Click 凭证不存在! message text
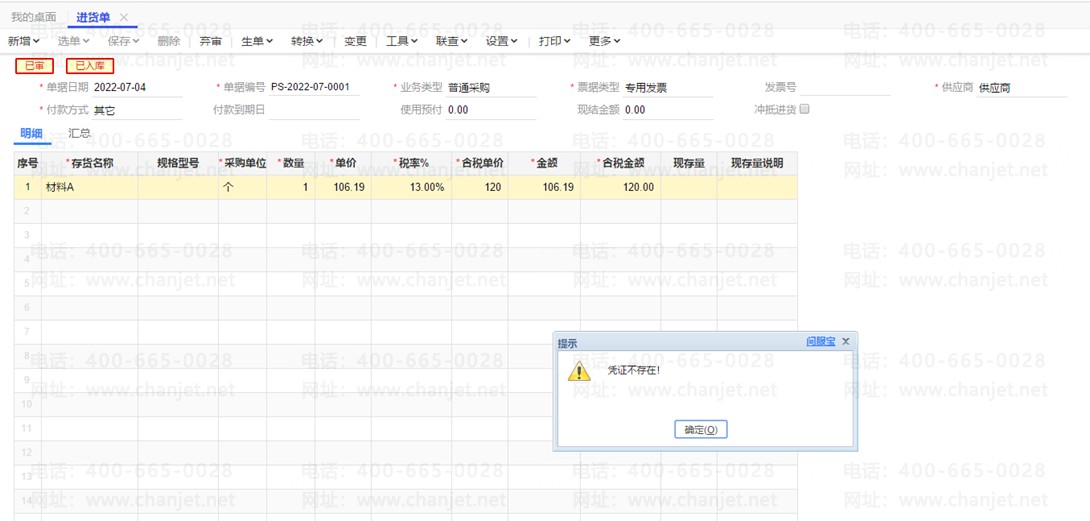Viewport: 1090px width, 521px height. click(x=633, y=370)
